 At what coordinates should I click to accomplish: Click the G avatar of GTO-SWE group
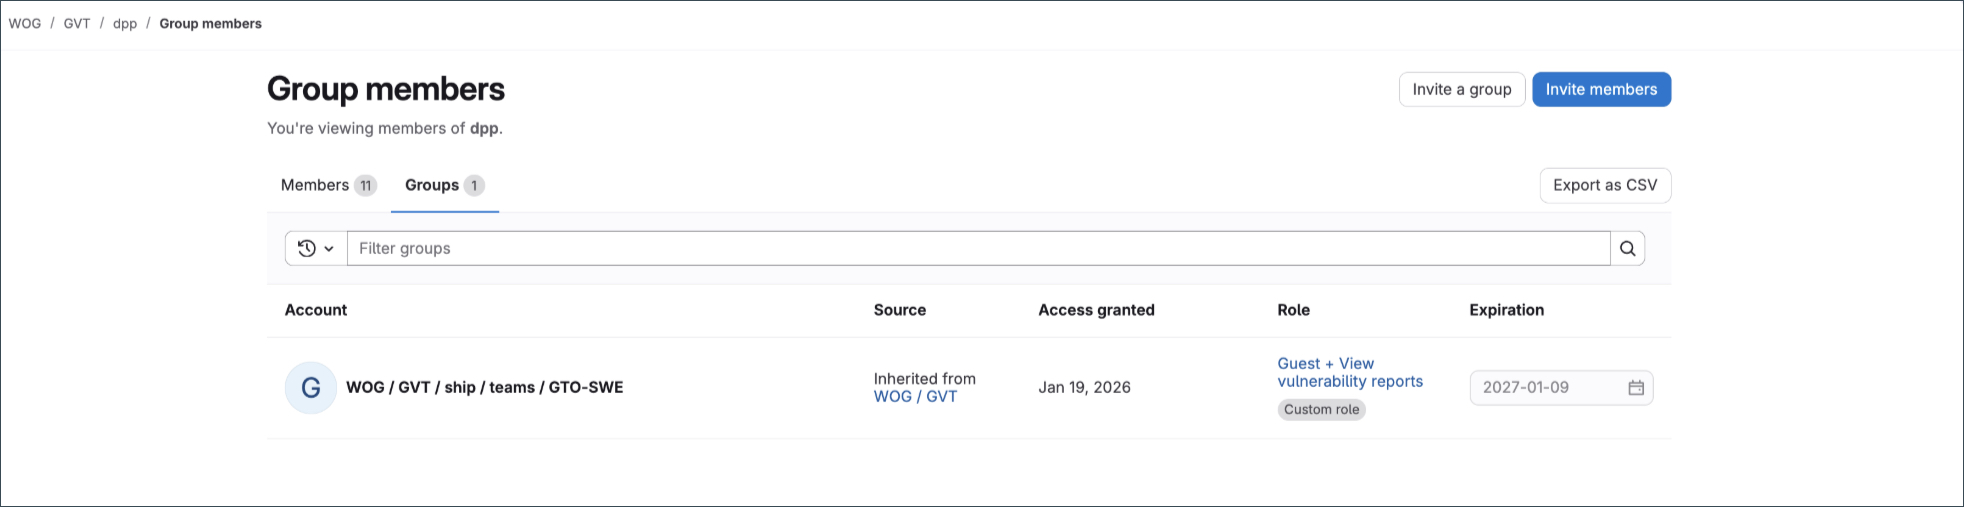tap(311, 388)
